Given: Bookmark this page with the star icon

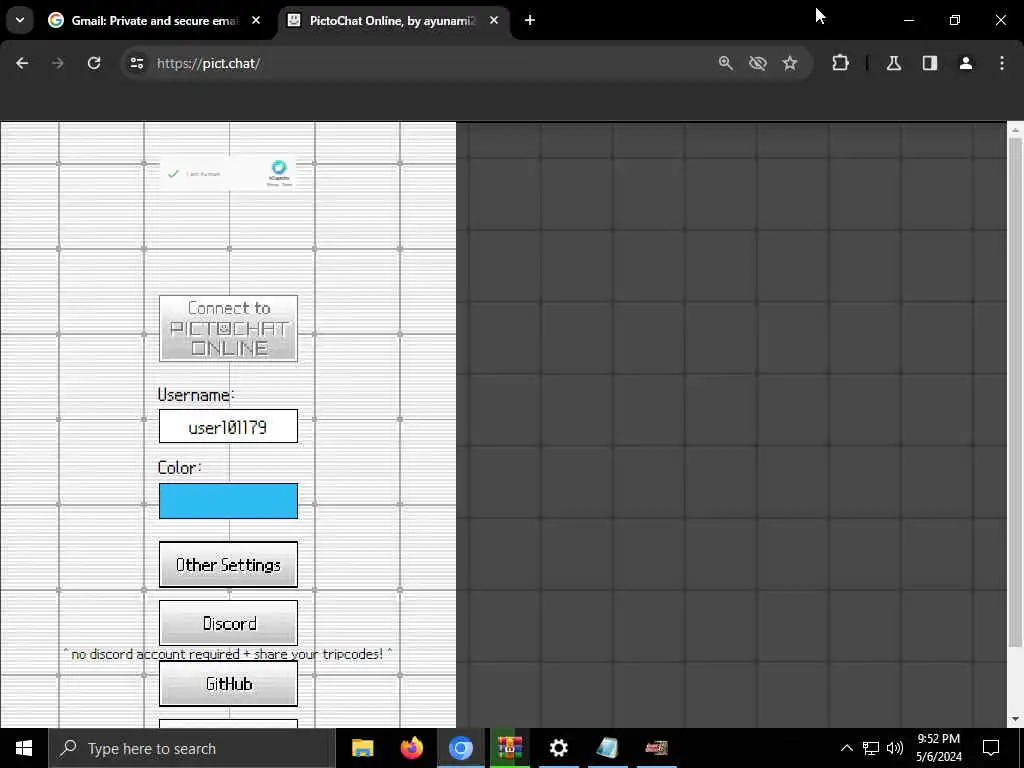Looking at the screenshot, I should (x=790, y=63).
